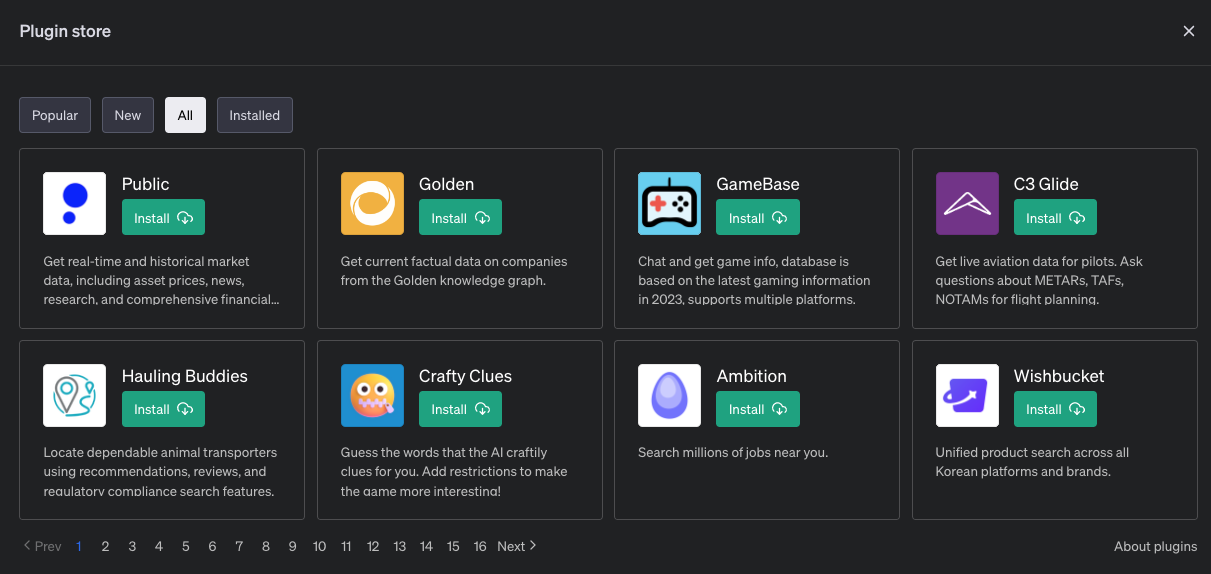Screen dimensions: 1211x574
Task: Go to page 10
Action: (319, 546)
